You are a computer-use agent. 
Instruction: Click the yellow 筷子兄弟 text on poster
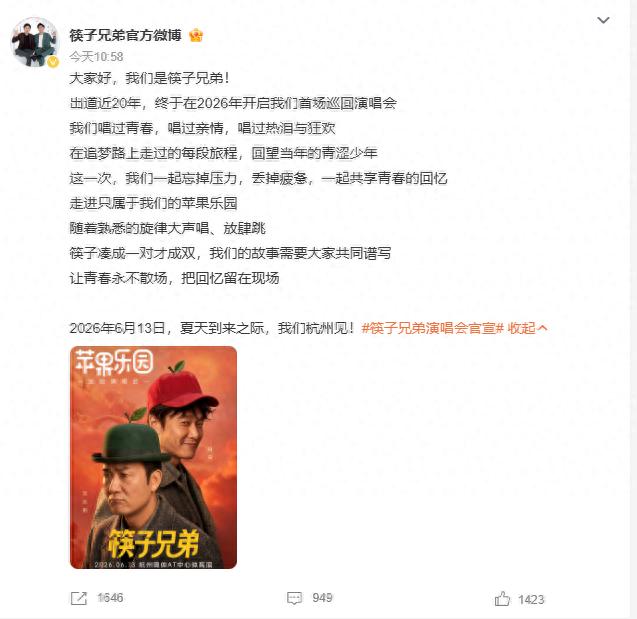tap(153, 543)
